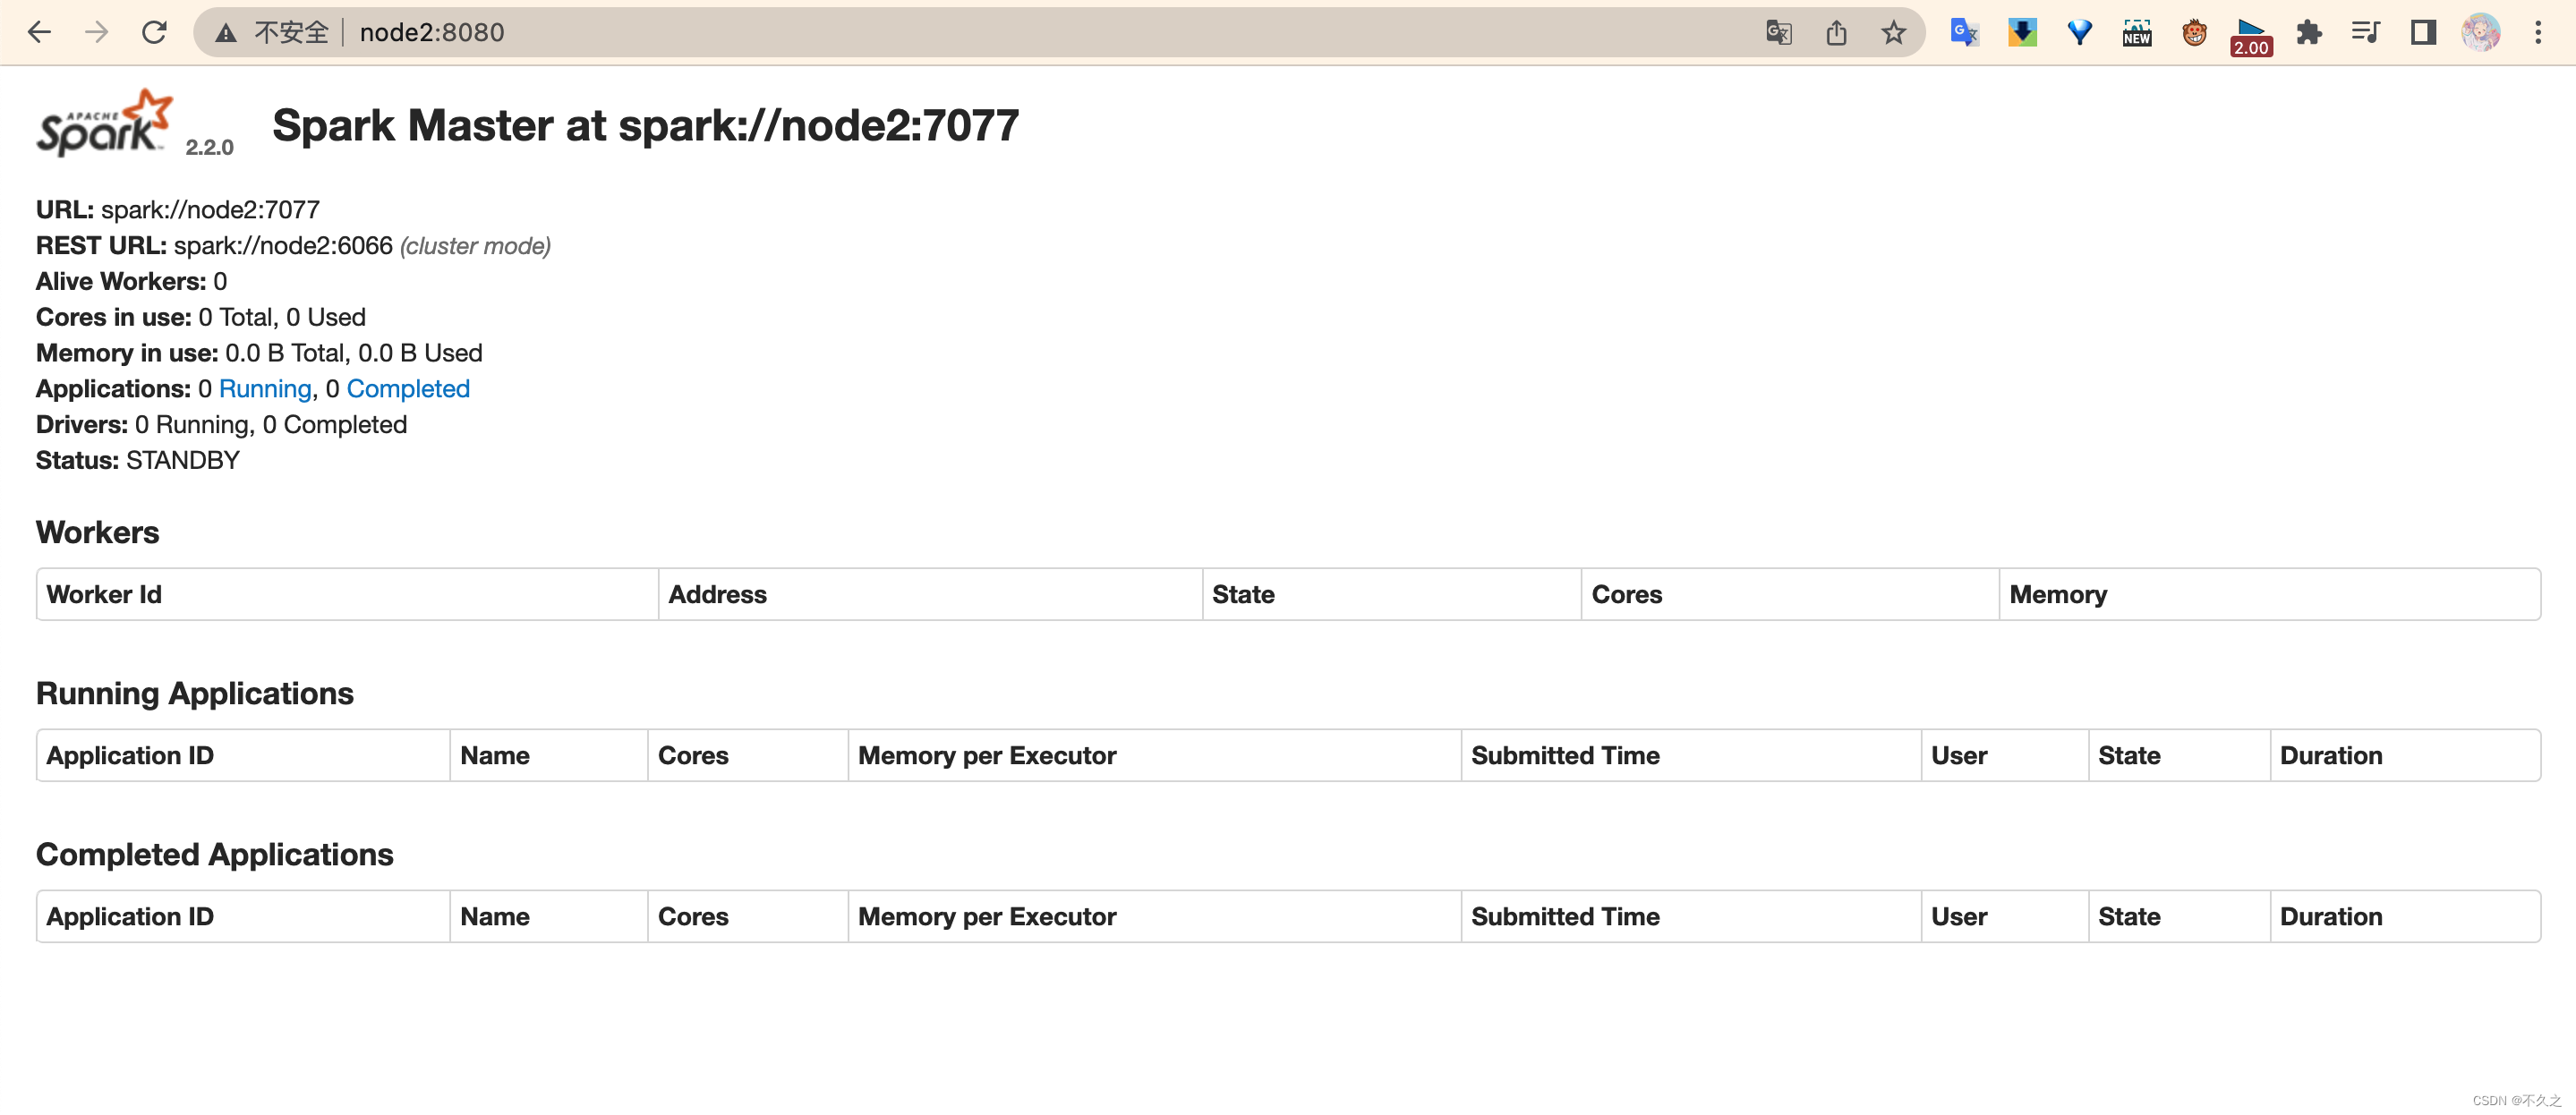
Task: Click the Apache Spark logo
Action: click(x=104, y=123)
